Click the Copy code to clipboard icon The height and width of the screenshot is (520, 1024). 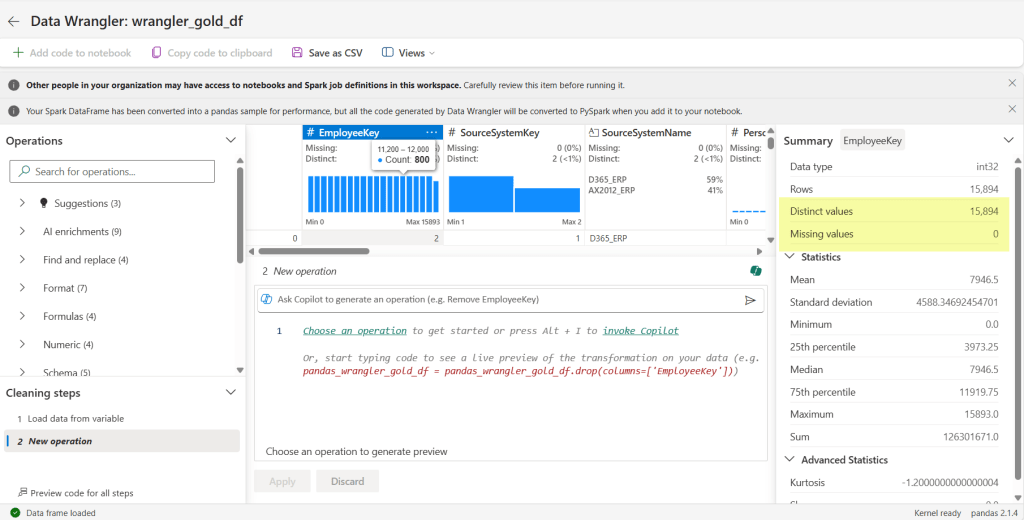click(x=156, y=53)
